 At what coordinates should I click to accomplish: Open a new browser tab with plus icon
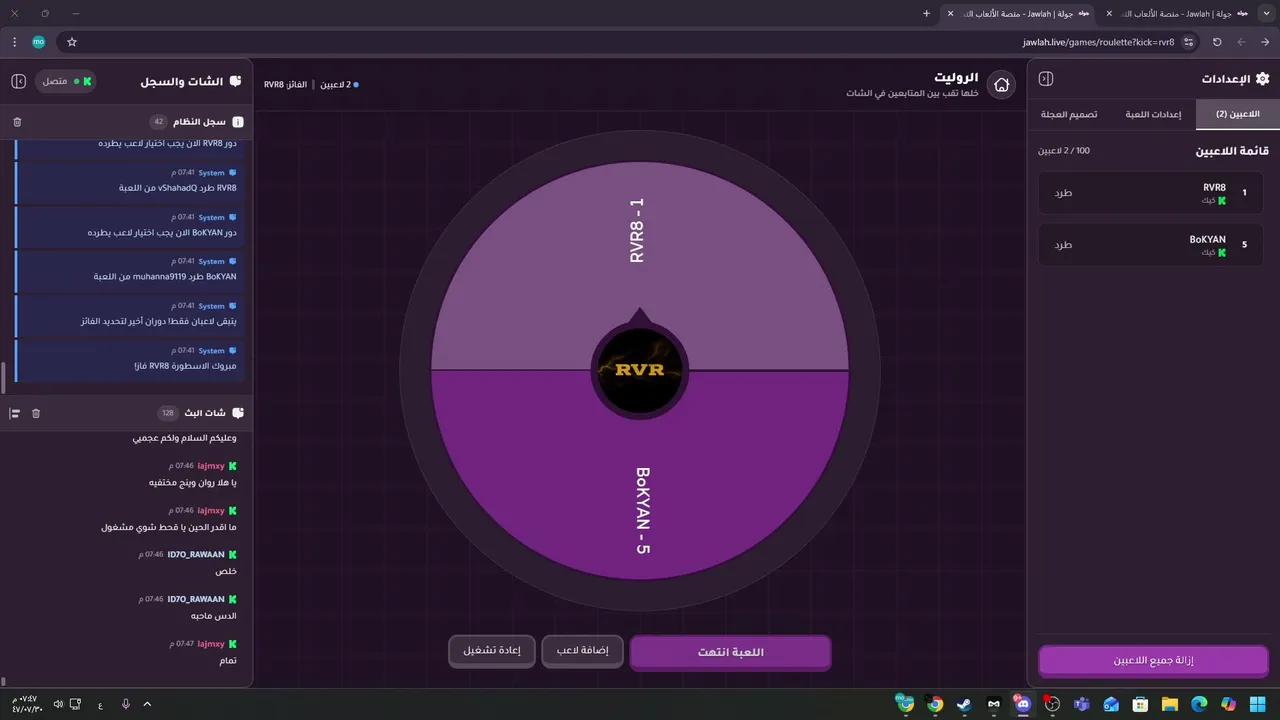[x=926, y=13]
